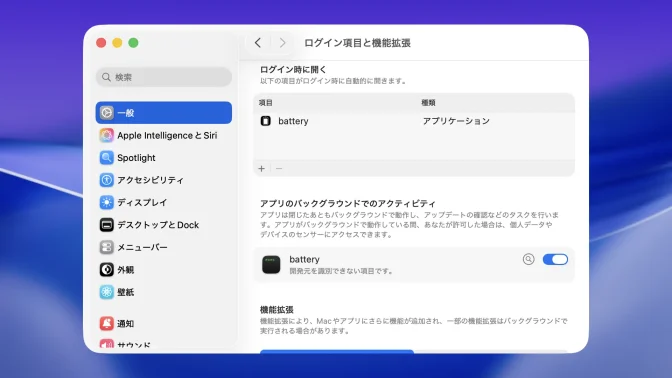
Task: Open the 通知 bell icon
Action: pos(107,324)
